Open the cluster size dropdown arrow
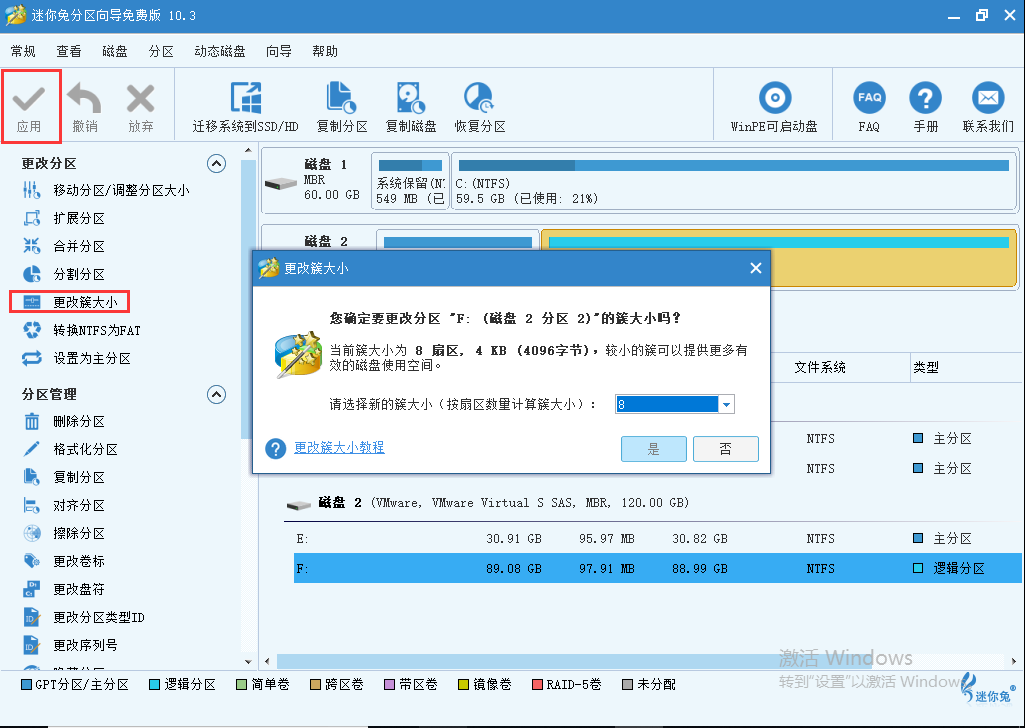 click(726, 405)
